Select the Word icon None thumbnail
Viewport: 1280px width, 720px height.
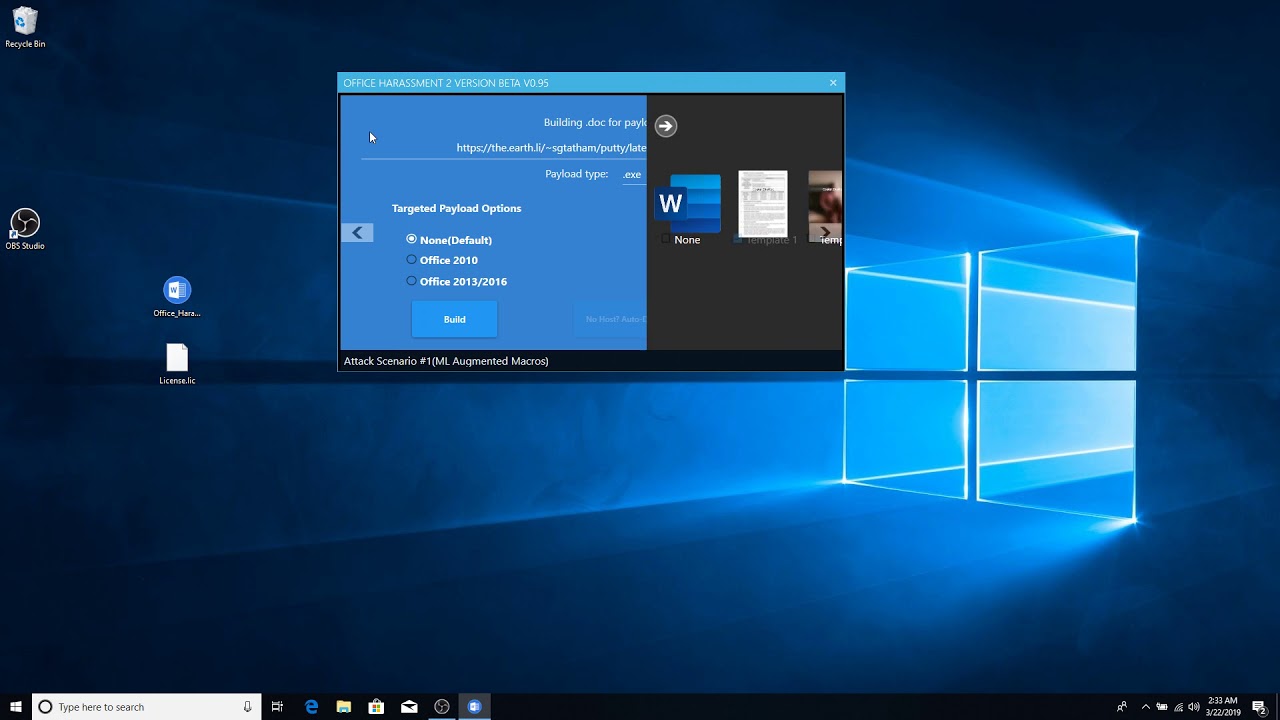pyautogui.click(x=688, y=203)
